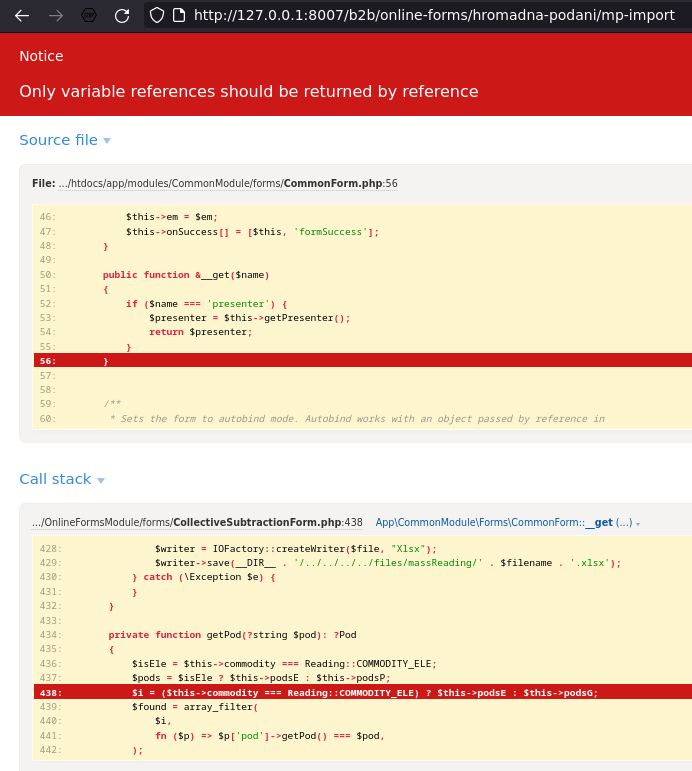The height and width of the screenshot is (771, 692).
Task: Click the 'public function &__get' code line
Action: point(186,275)
